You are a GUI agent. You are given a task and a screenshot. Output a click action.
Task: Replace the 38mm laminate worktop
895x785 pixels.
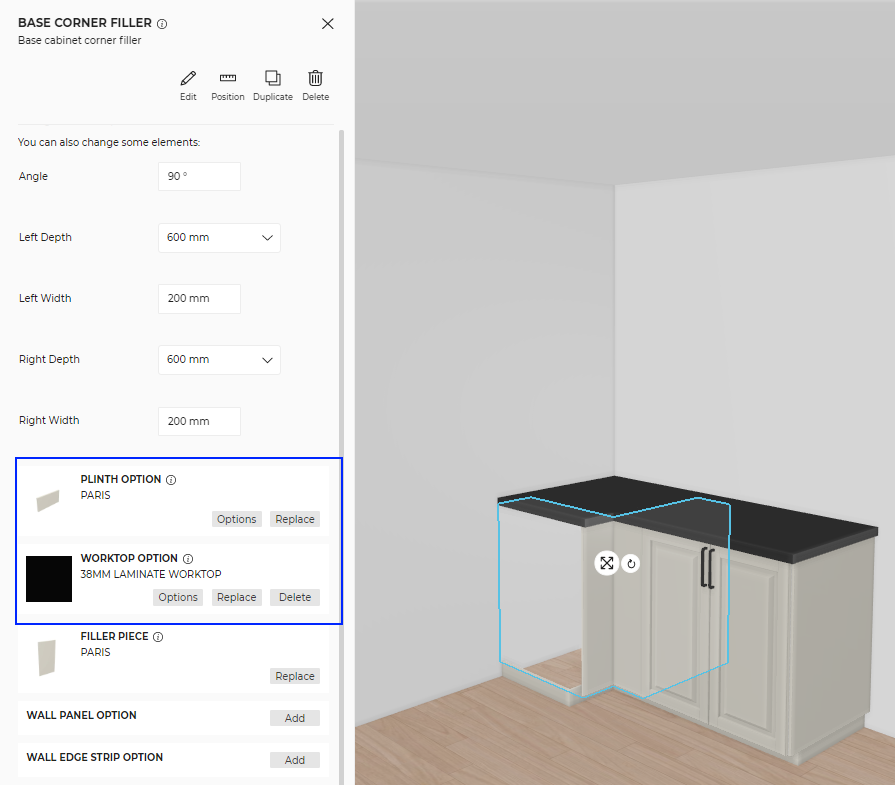(x=237, y=598)
